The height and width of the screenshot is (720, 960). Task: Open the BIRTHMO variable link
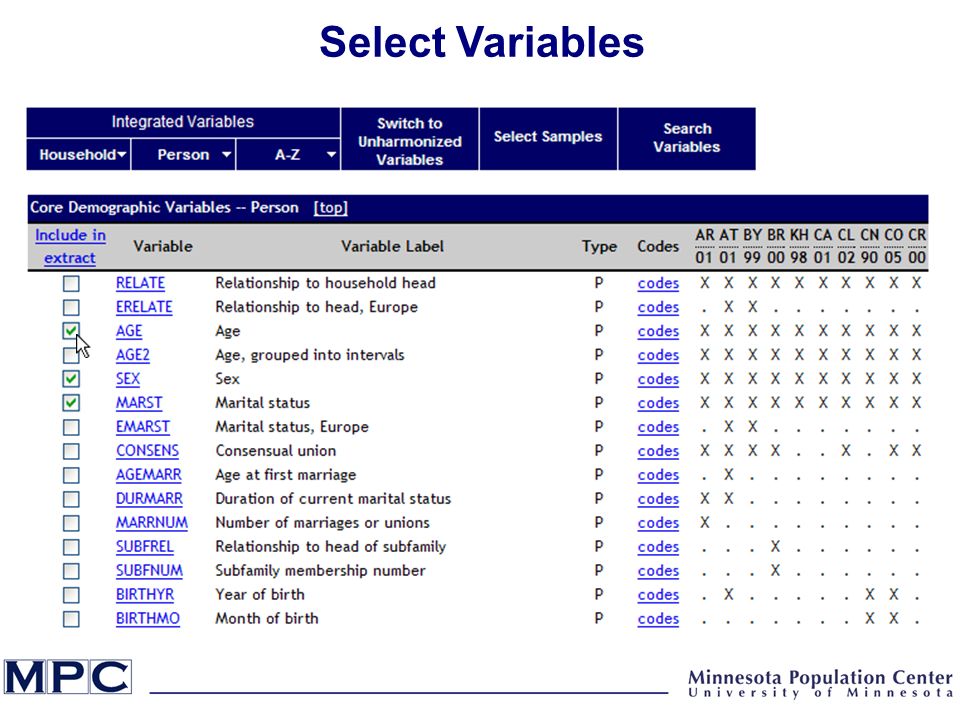(148, 619)
